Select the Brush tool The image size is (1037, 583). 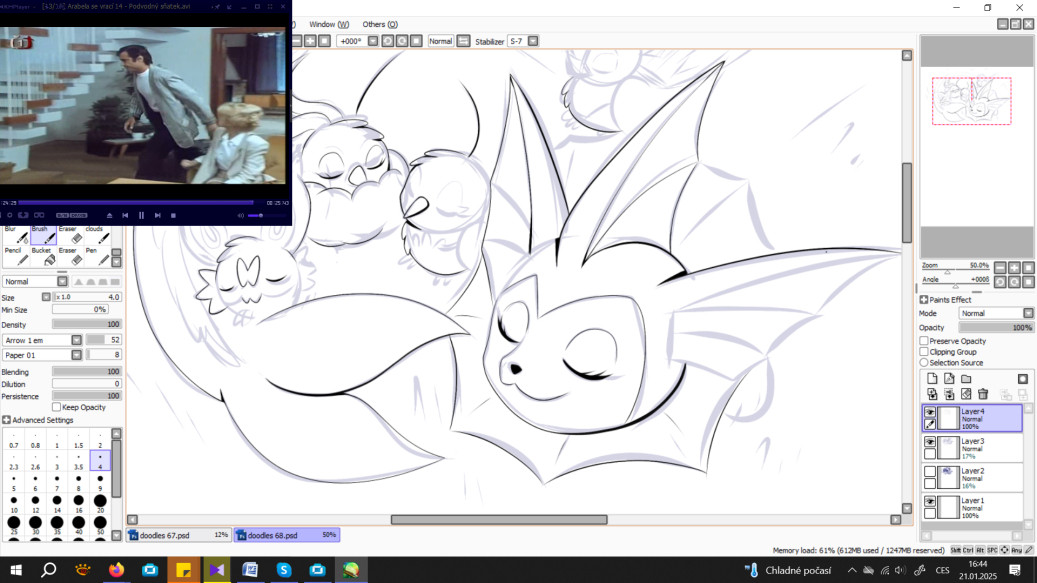pyautogui.click(x=43, y=234)
